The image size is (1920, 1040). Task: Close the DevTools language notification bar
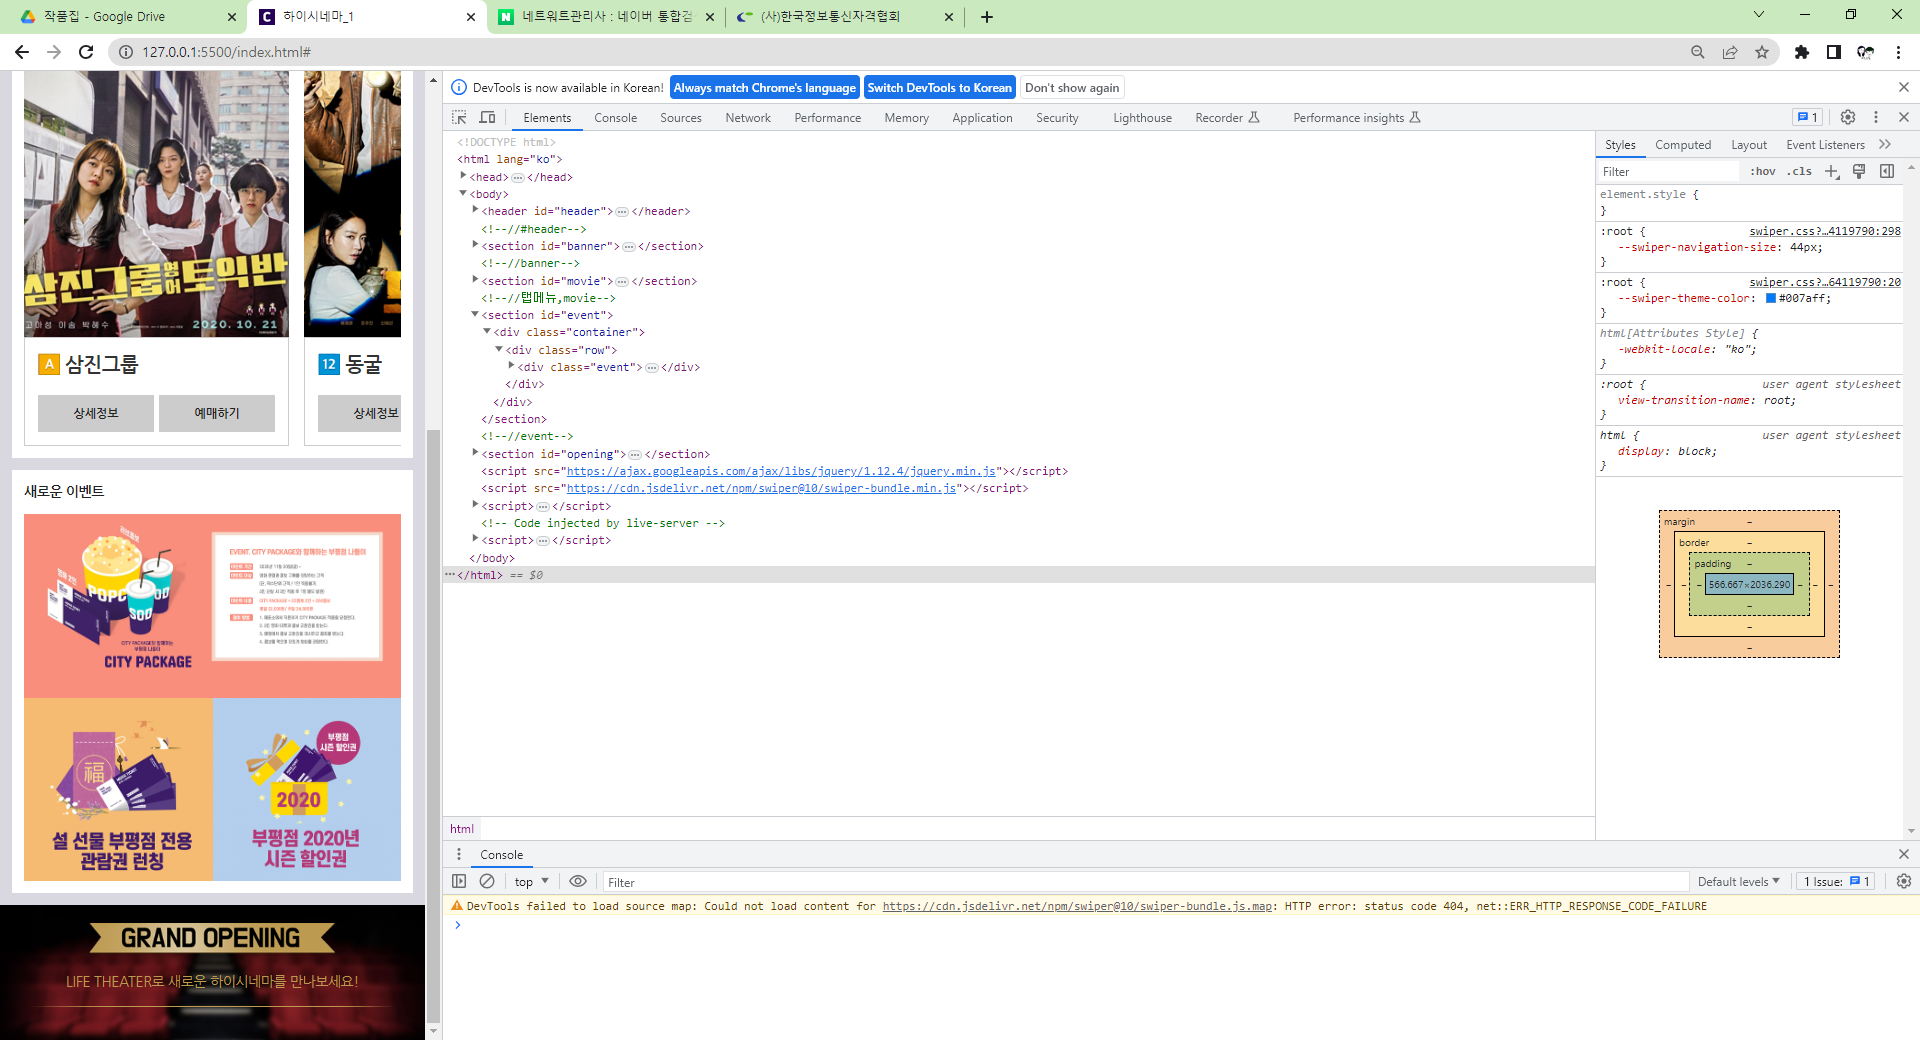(1903, 88)
